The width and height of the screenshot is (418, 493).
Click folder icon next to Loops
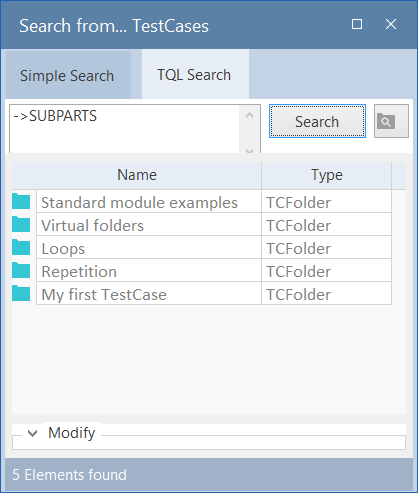tap(21, 247)
